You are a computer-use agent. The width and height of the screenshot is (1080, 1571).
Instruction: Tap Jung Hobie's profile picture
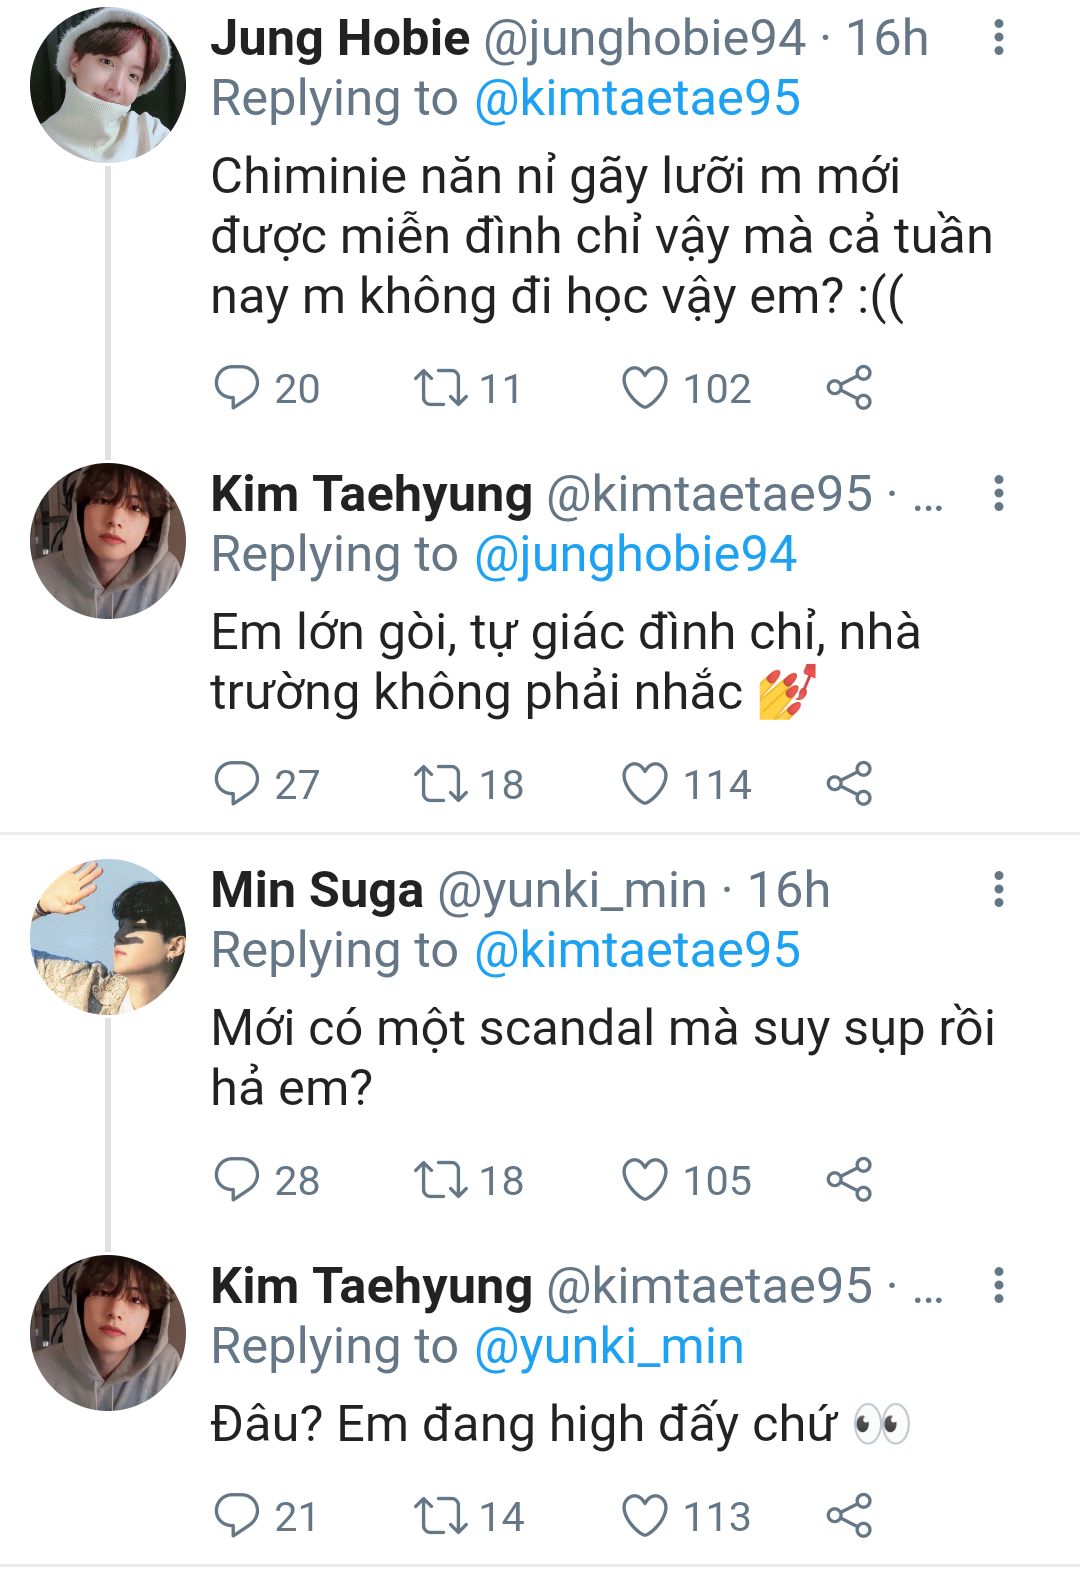(x=108, y=85)
